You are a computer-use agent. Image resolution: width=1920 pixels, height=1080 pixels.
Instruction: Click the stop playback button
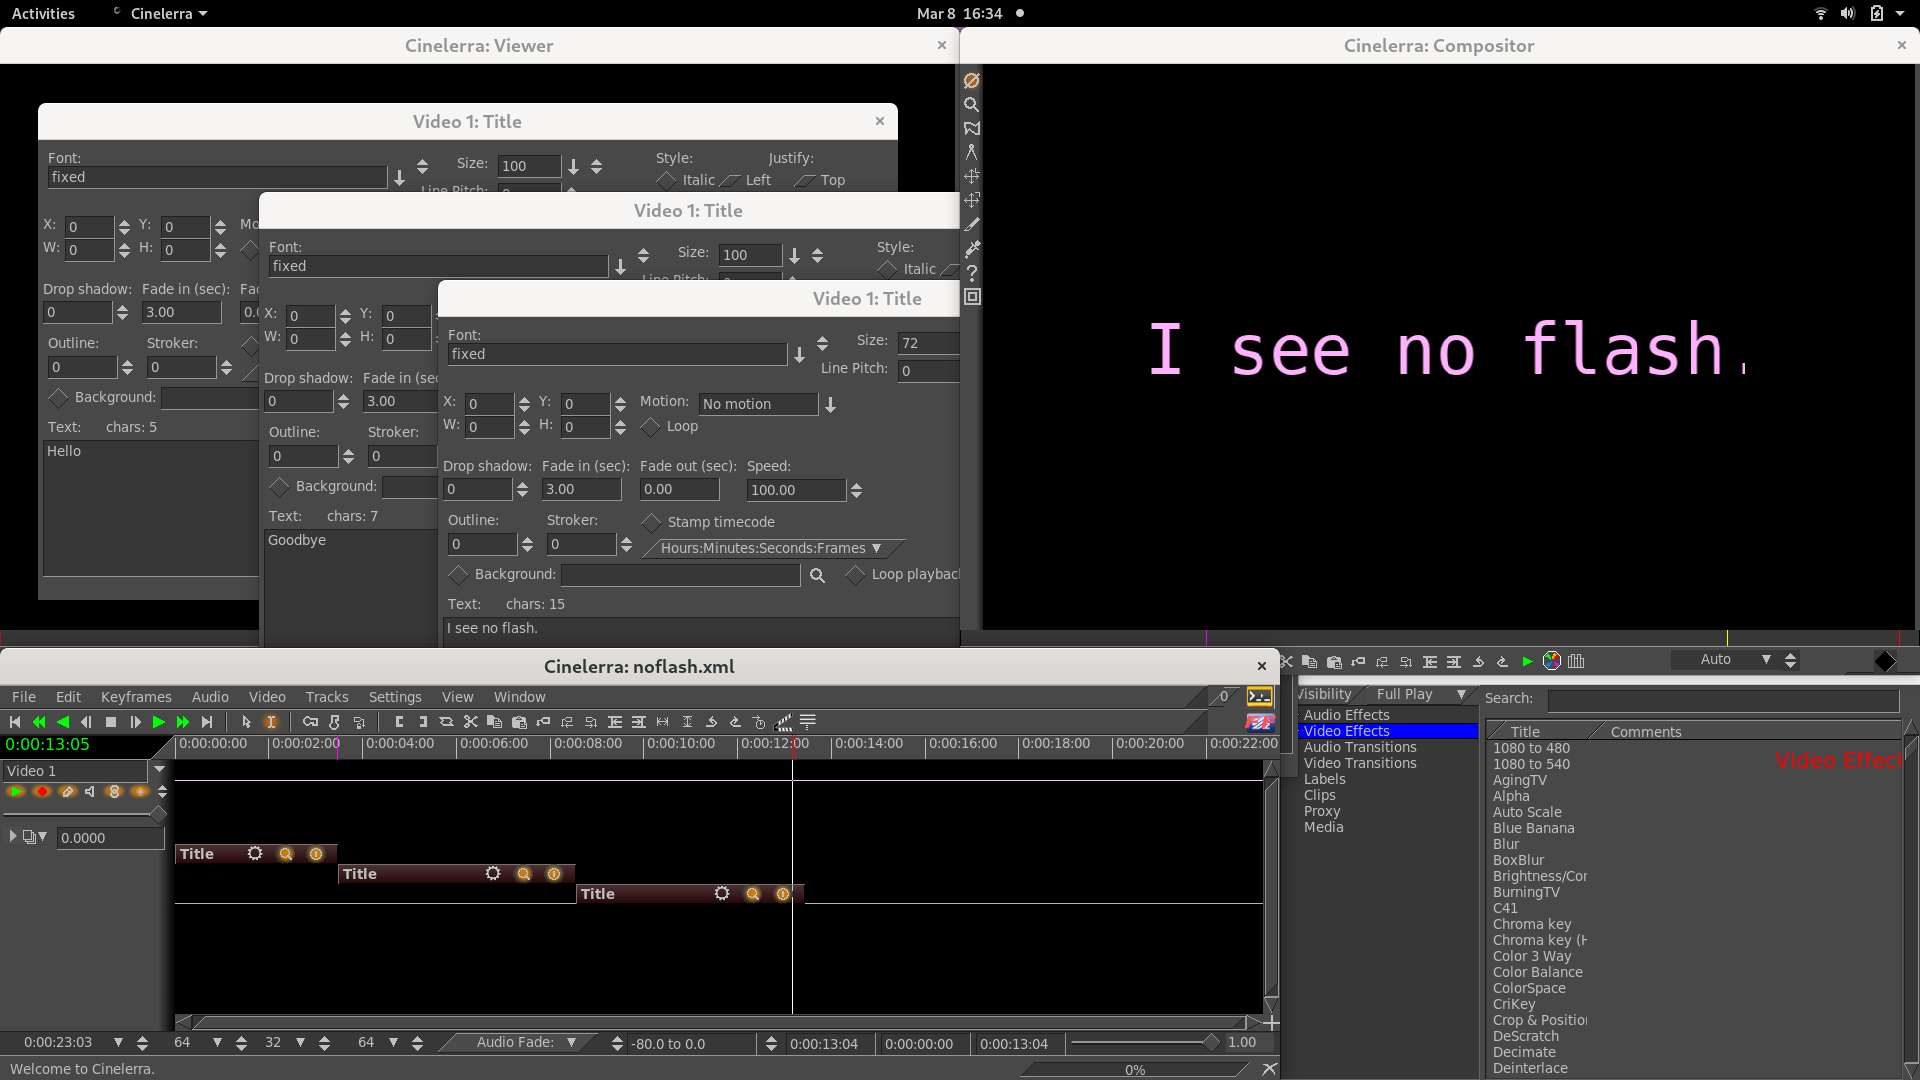(111, 722)
